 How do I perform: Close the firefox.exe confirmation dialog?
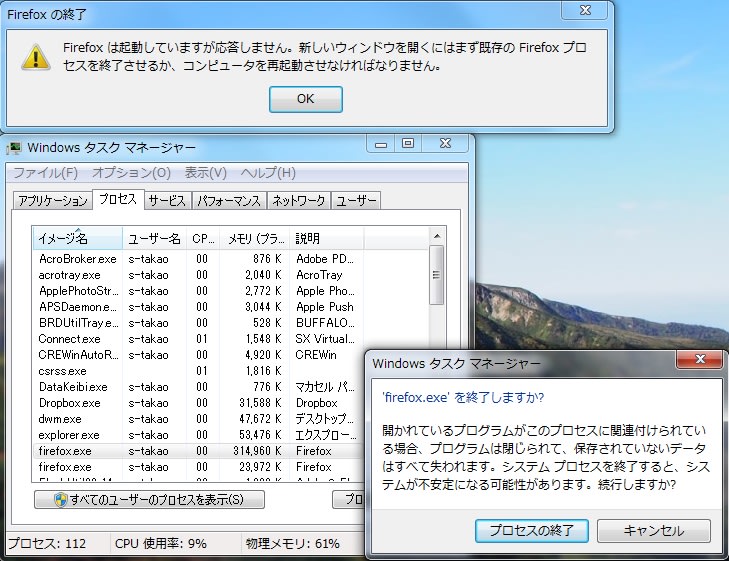tap(700, 359)
